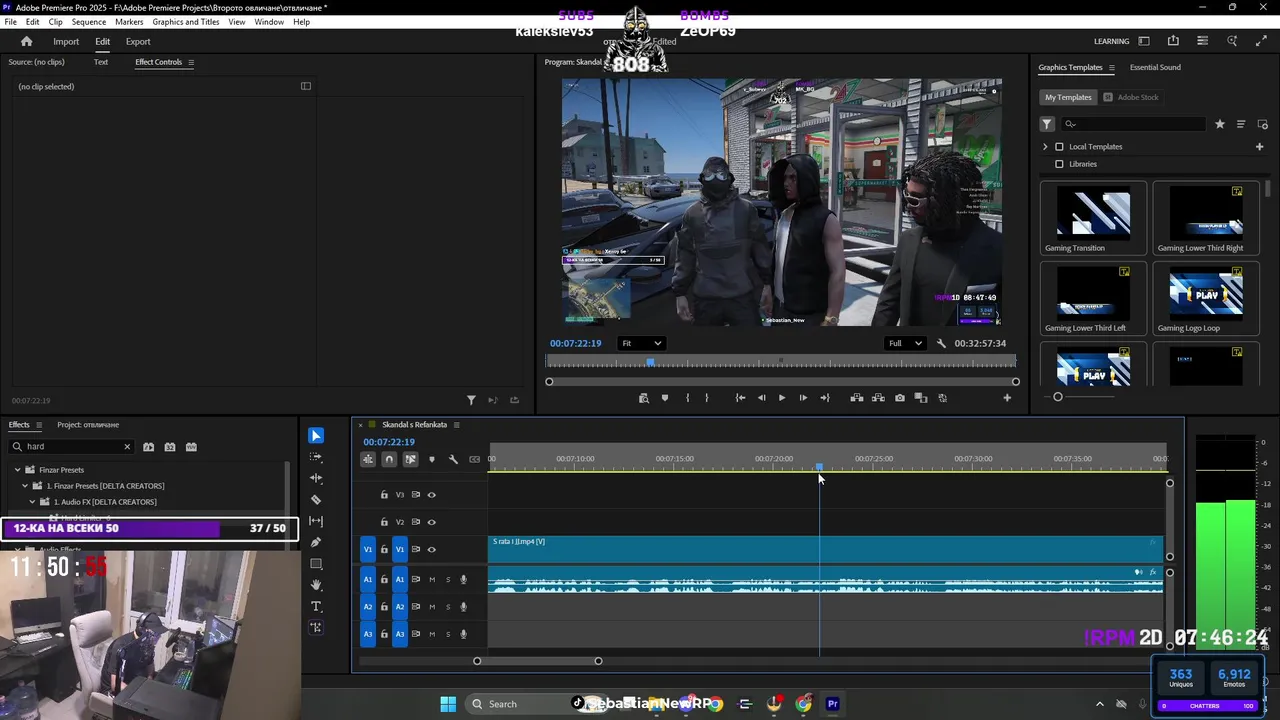Open the Graphics Templates panel menu
The image size is (1280, 720).
[1111, 67]
